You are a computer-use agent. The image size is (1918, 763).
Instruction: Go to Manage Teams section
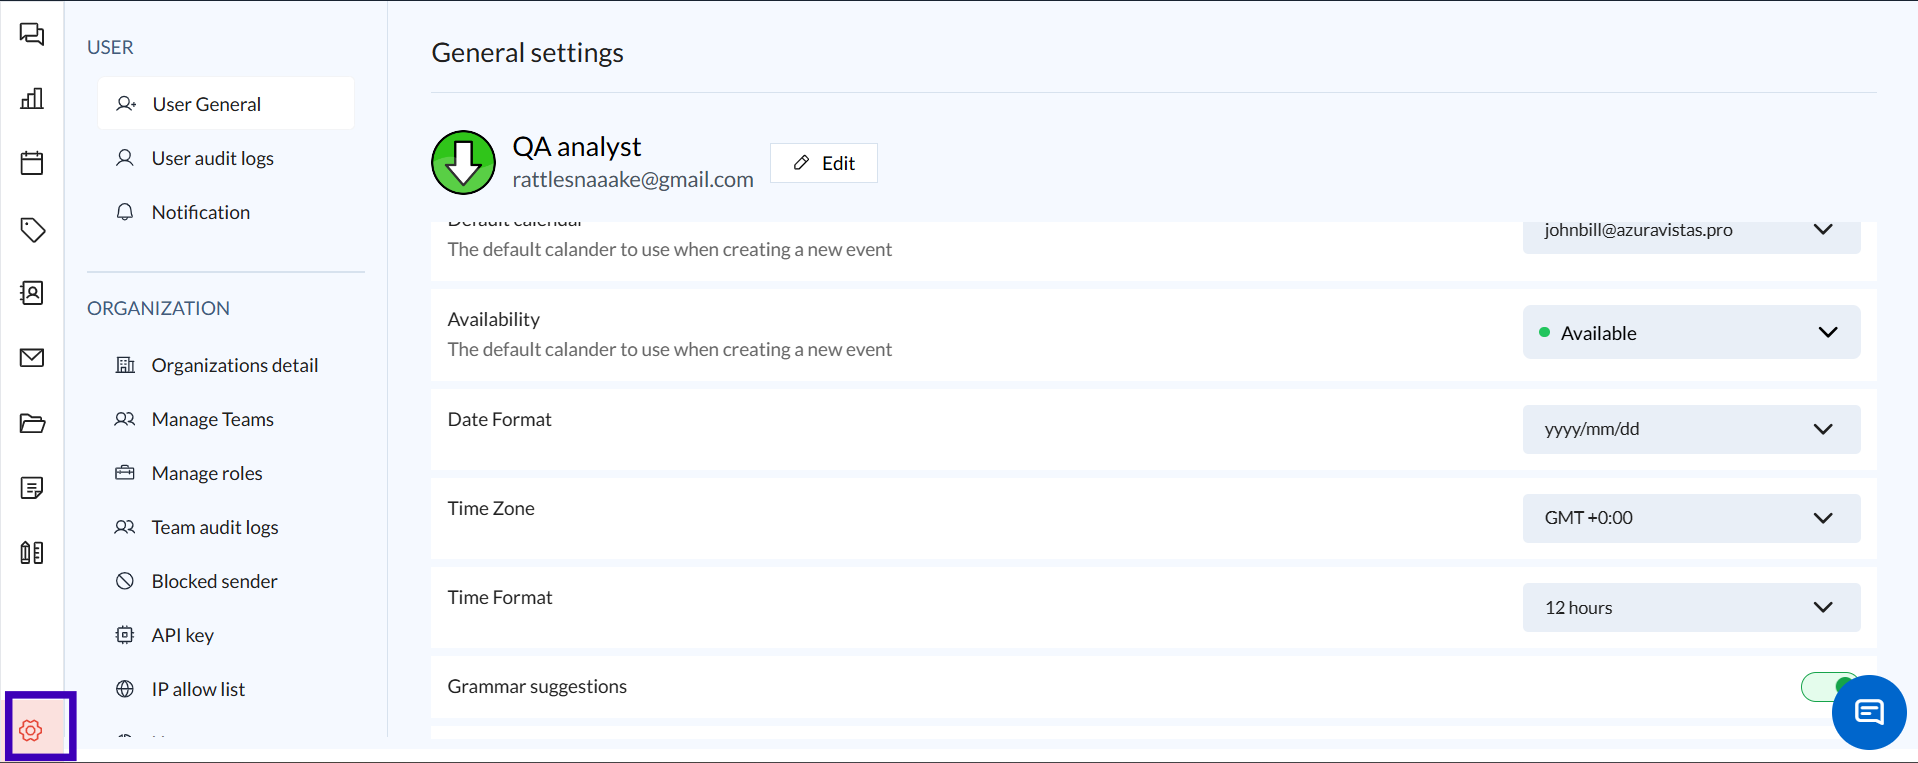(212, 420)
